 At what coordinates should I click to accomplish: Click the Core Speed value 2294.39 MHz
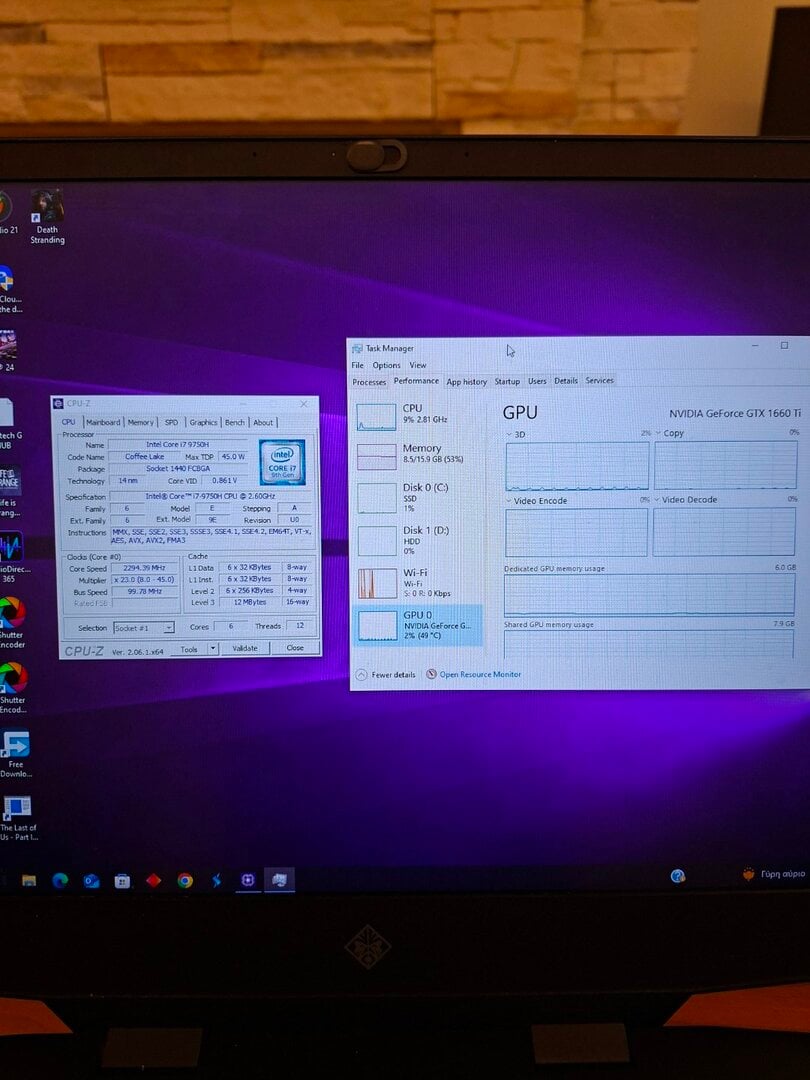[x=145, y=568]
